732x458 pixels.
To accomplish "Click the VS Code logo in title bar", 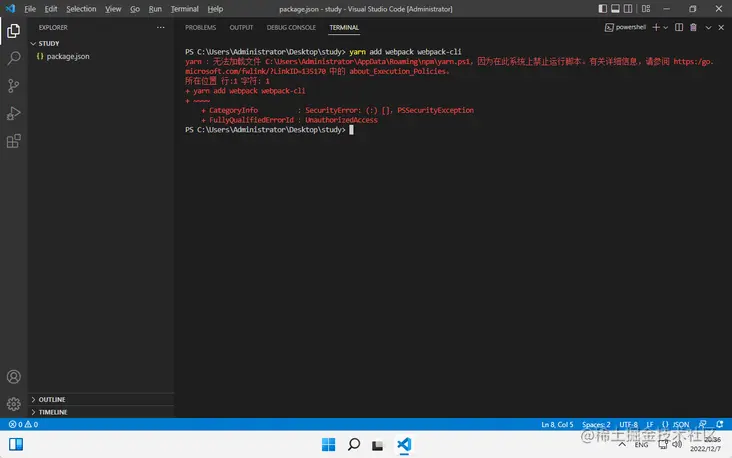I will (x=10, y=8).
